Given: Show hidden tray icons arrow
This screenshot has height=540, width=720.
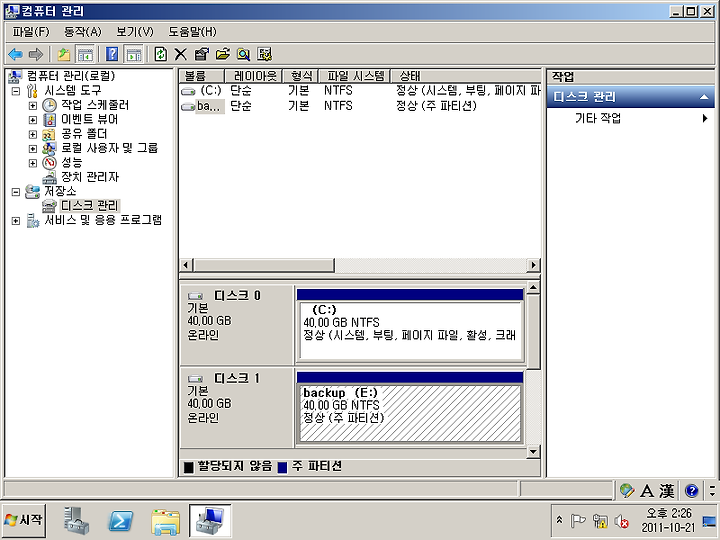Looking at the screenshot, I should pyautogui.click(x=559, y=520).
